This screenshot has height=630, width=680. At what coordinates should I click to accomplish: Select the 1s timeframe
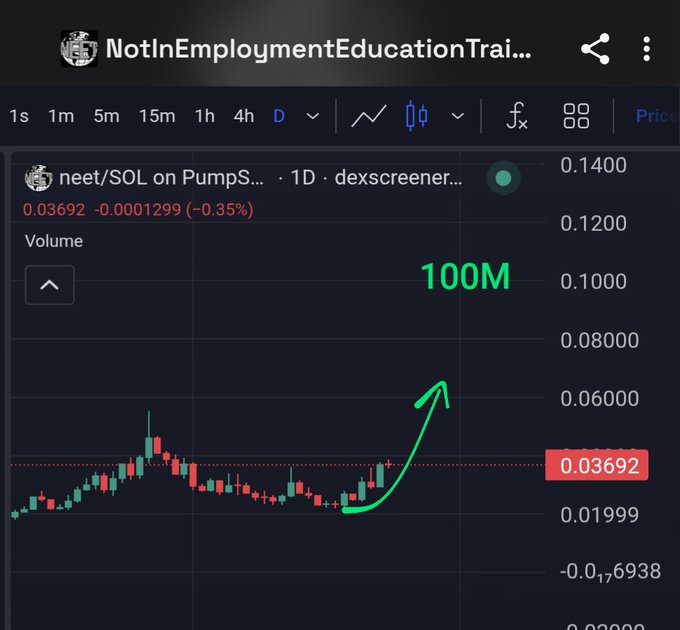[x=19, y=116]
